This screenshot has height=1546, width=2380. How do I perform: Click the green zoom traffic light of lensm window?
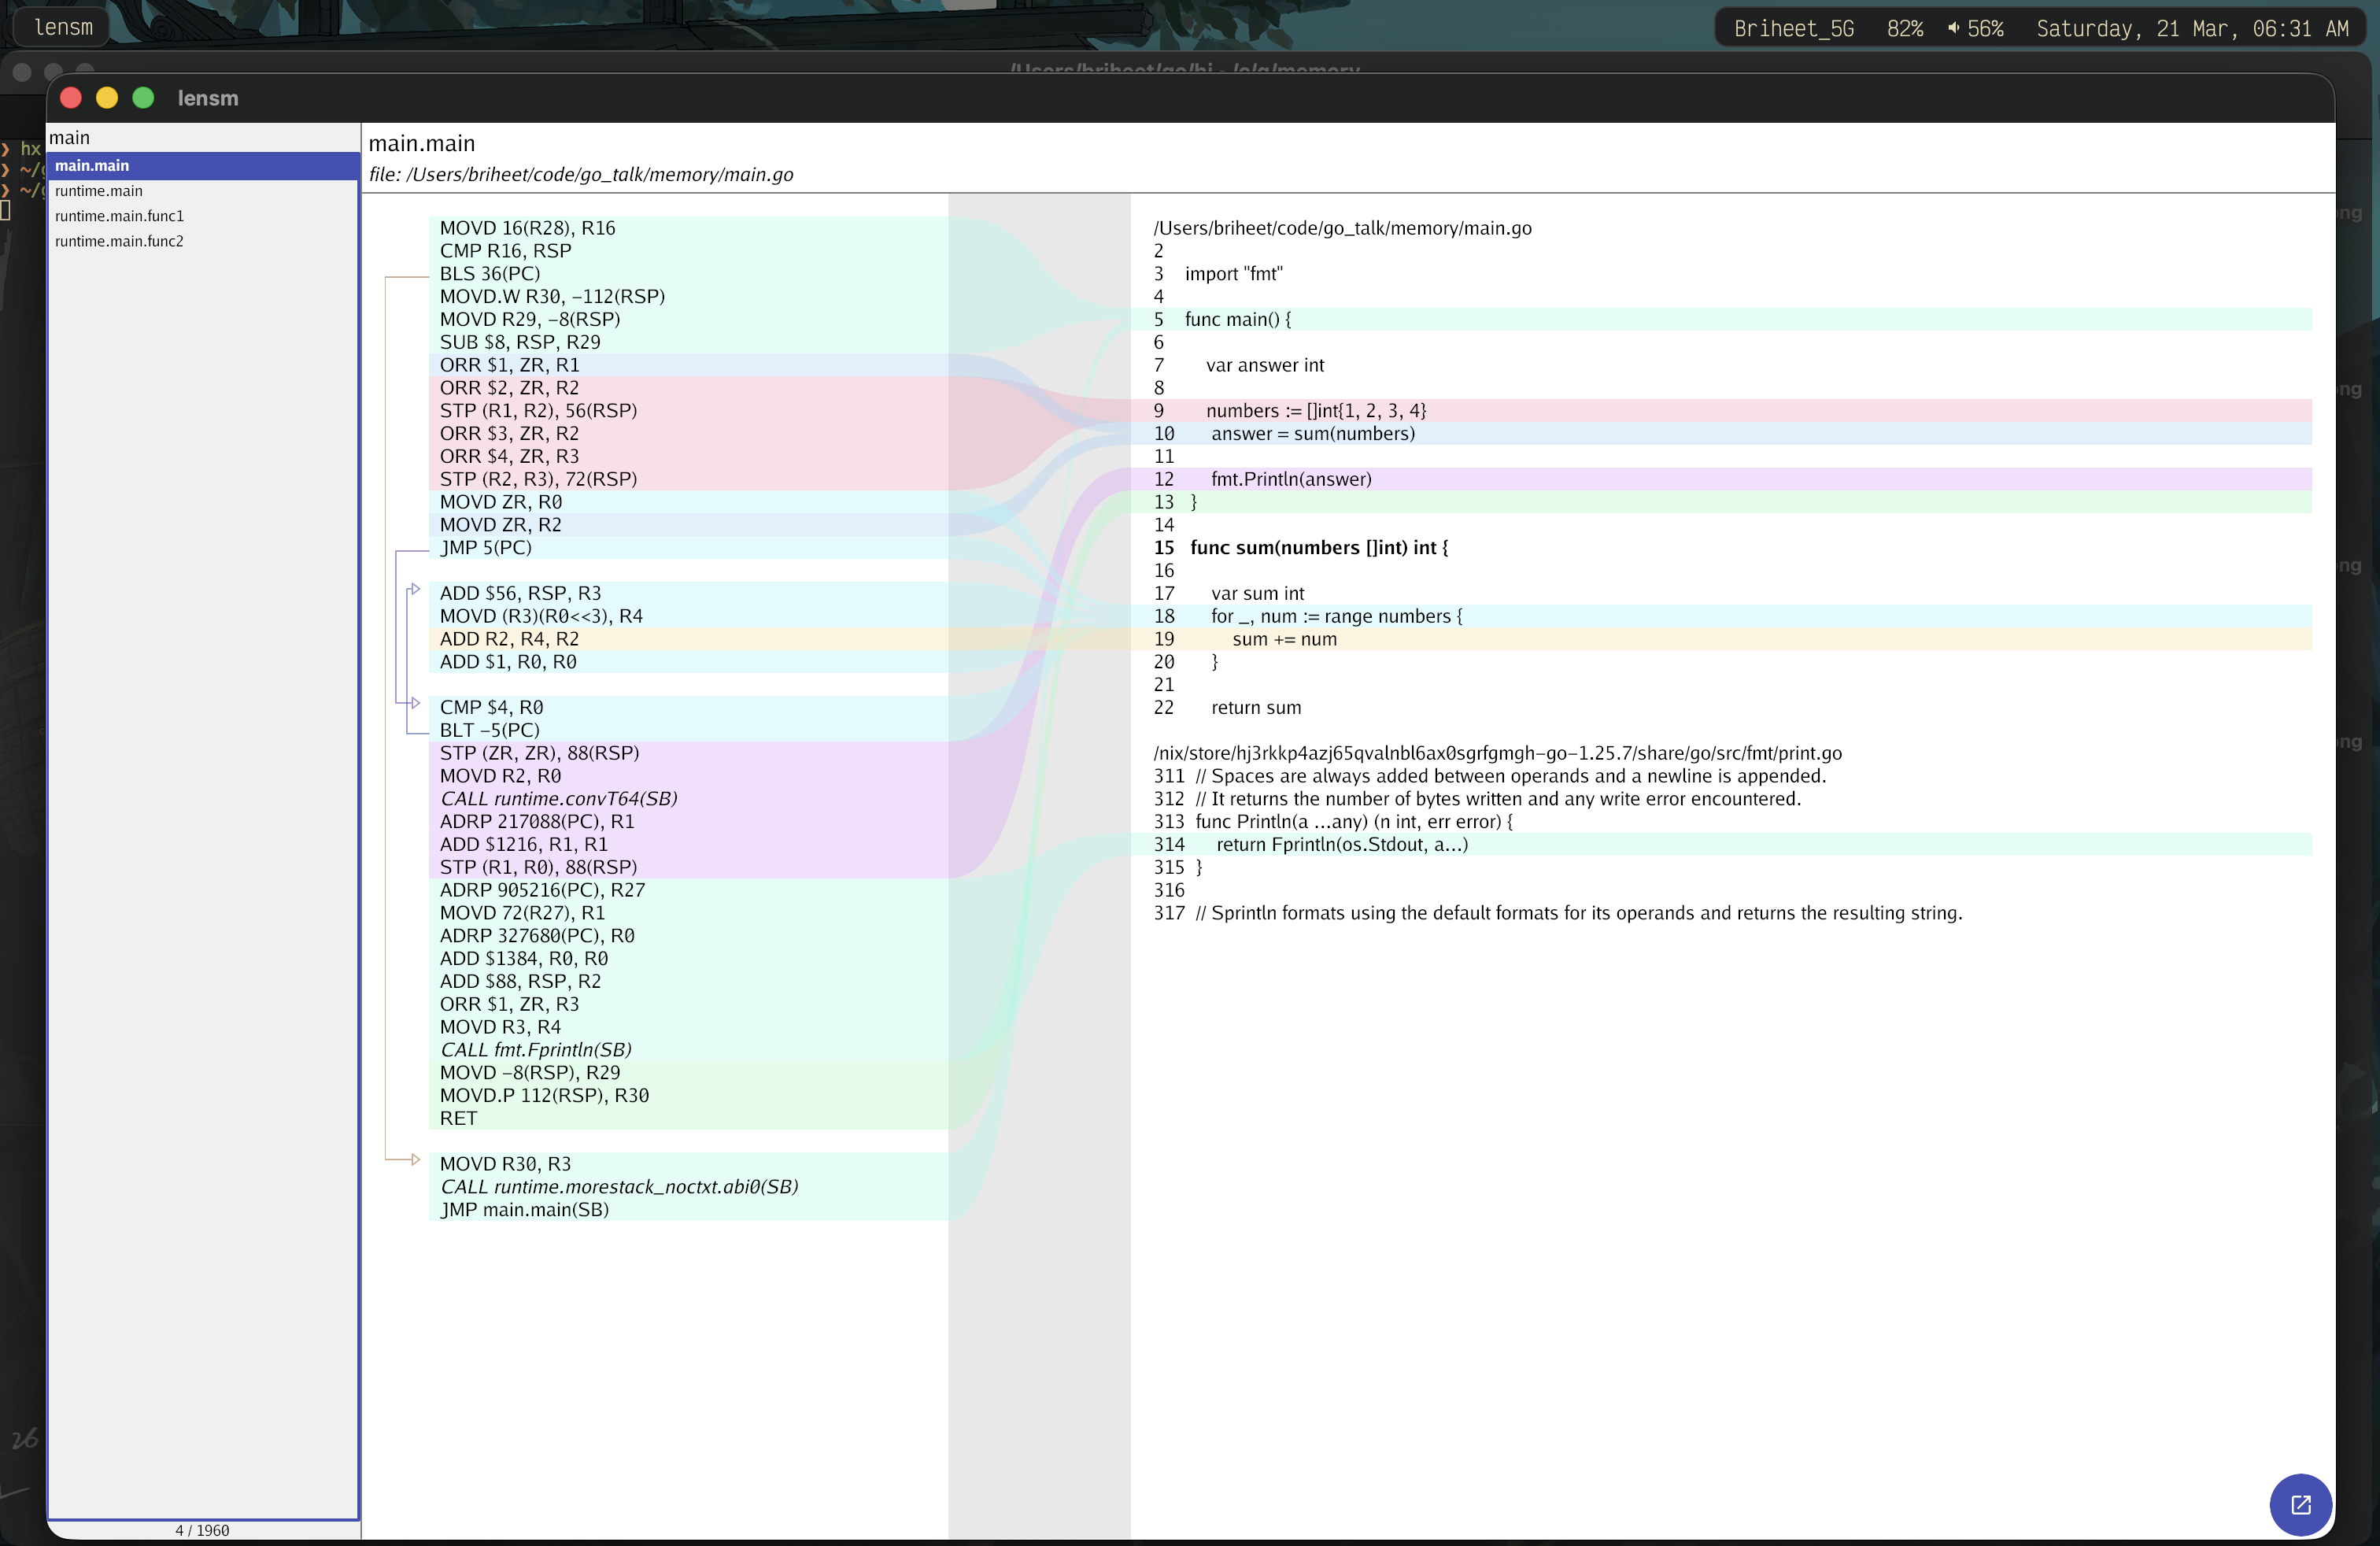click(x=143, y=97)
